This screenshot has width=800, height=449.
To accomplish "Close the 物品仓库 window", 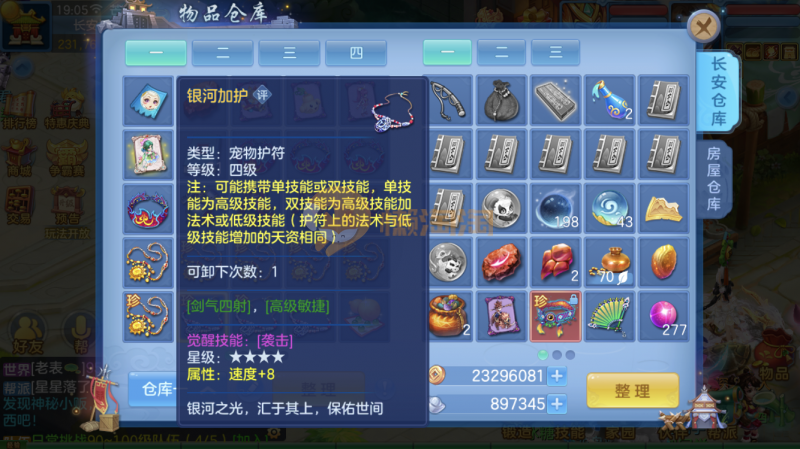I will (703, 26).
